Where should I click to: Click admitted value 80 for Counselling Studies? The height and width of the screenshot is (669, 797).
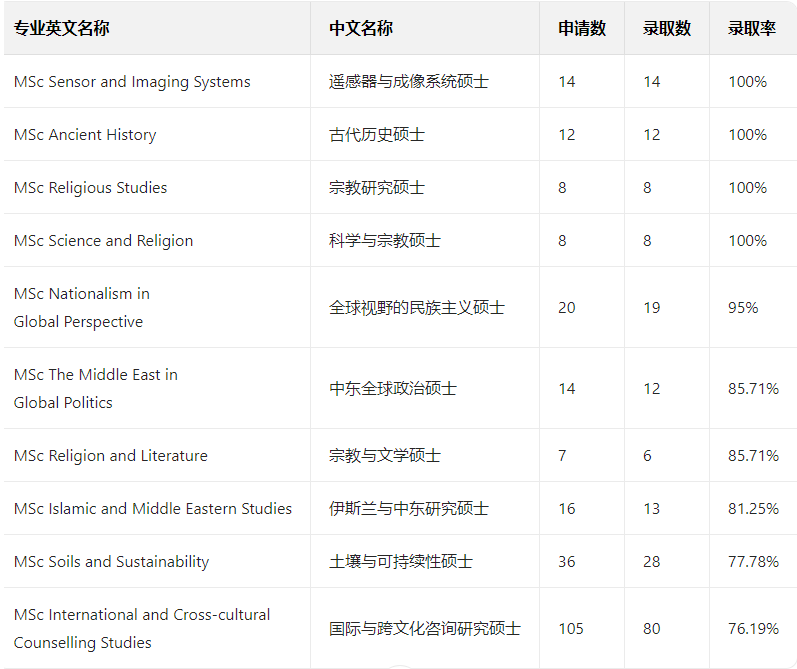click(x=652, y=628)
